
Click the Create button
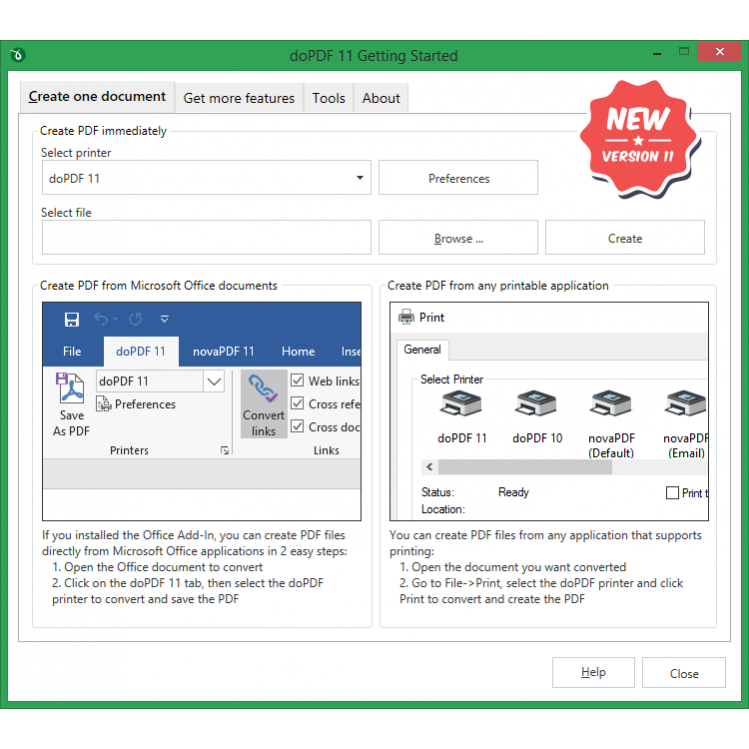pyautogui.click(x=625, y=237)
